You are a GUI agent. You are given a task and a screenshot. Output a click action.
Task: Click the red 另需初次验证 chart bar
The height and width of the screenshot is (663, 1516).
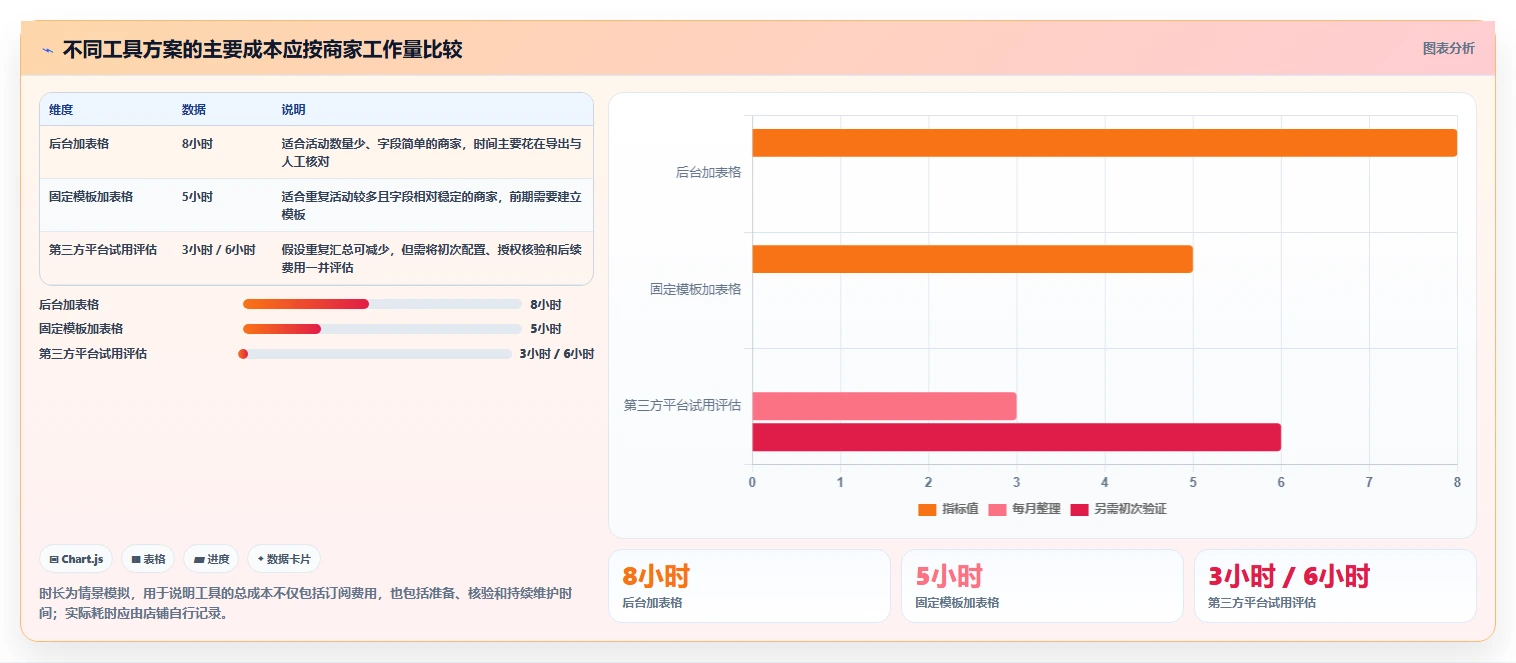[1016, 437]
